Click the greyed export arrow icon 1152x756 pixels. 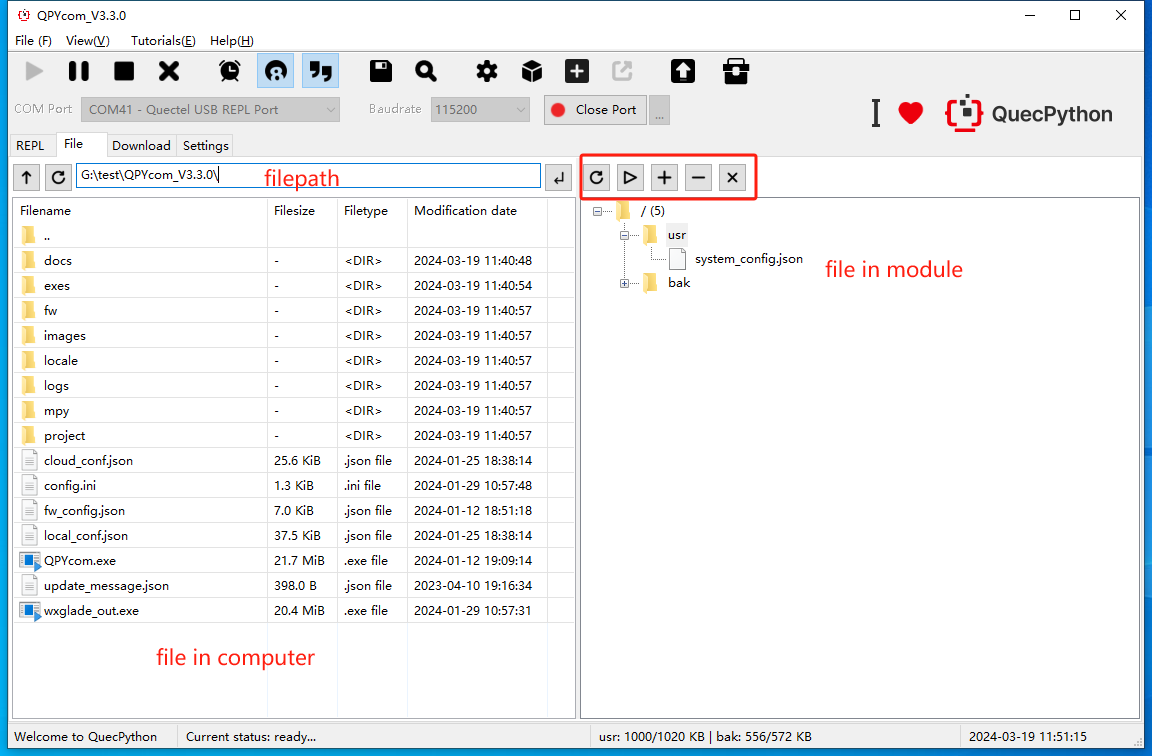click(622, 71)
